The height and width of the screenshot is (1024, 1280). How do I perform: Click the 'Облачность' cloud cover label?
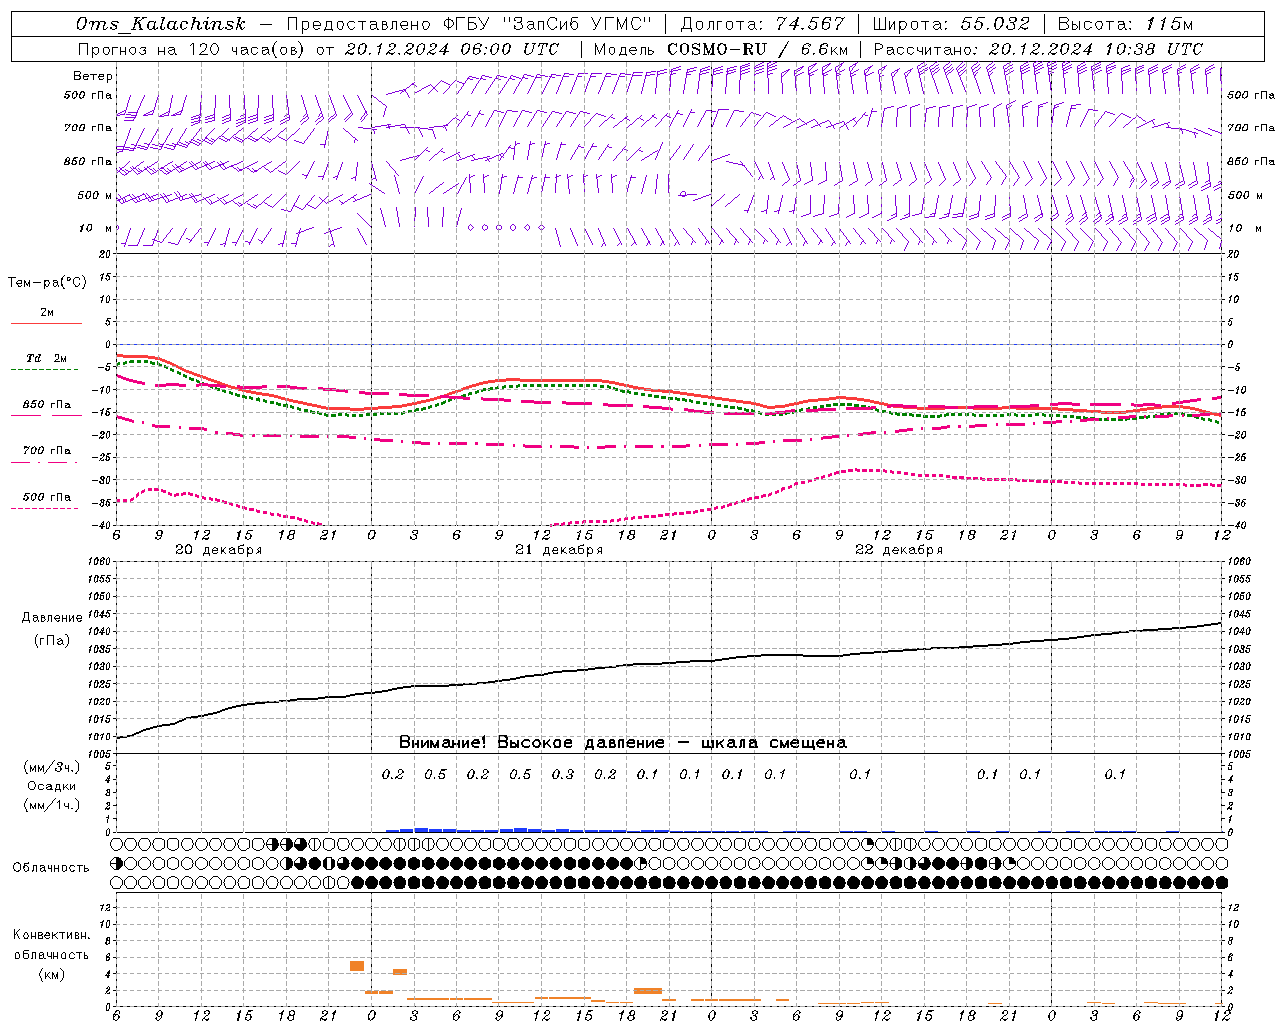[x=51, y=868]
